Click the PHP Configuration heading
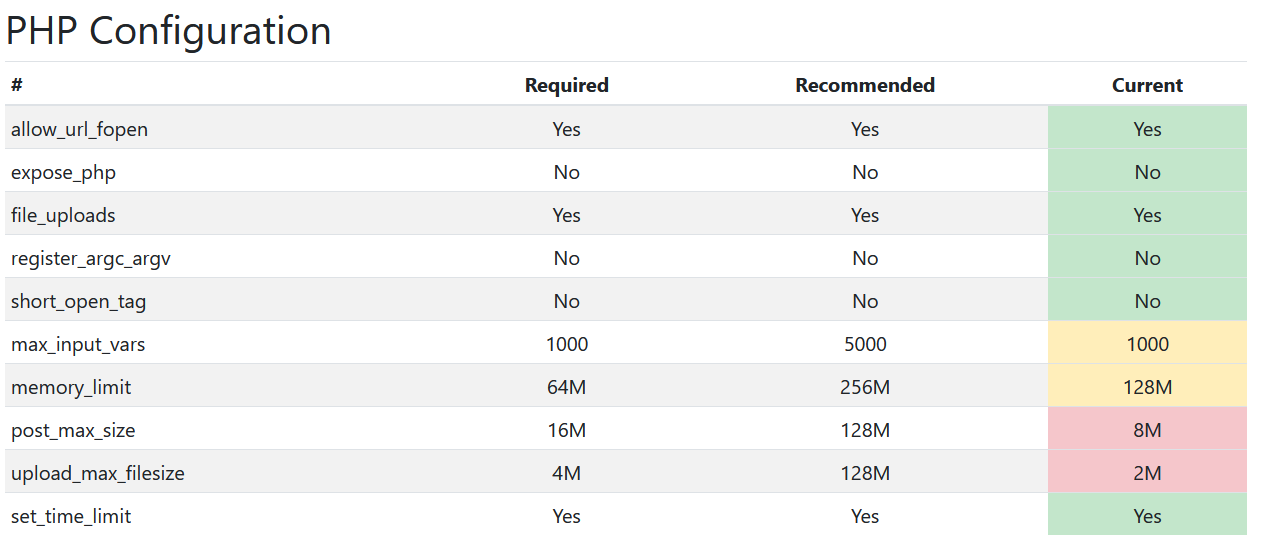This screenshot has width=1285, height=552. tap(168, 31)
